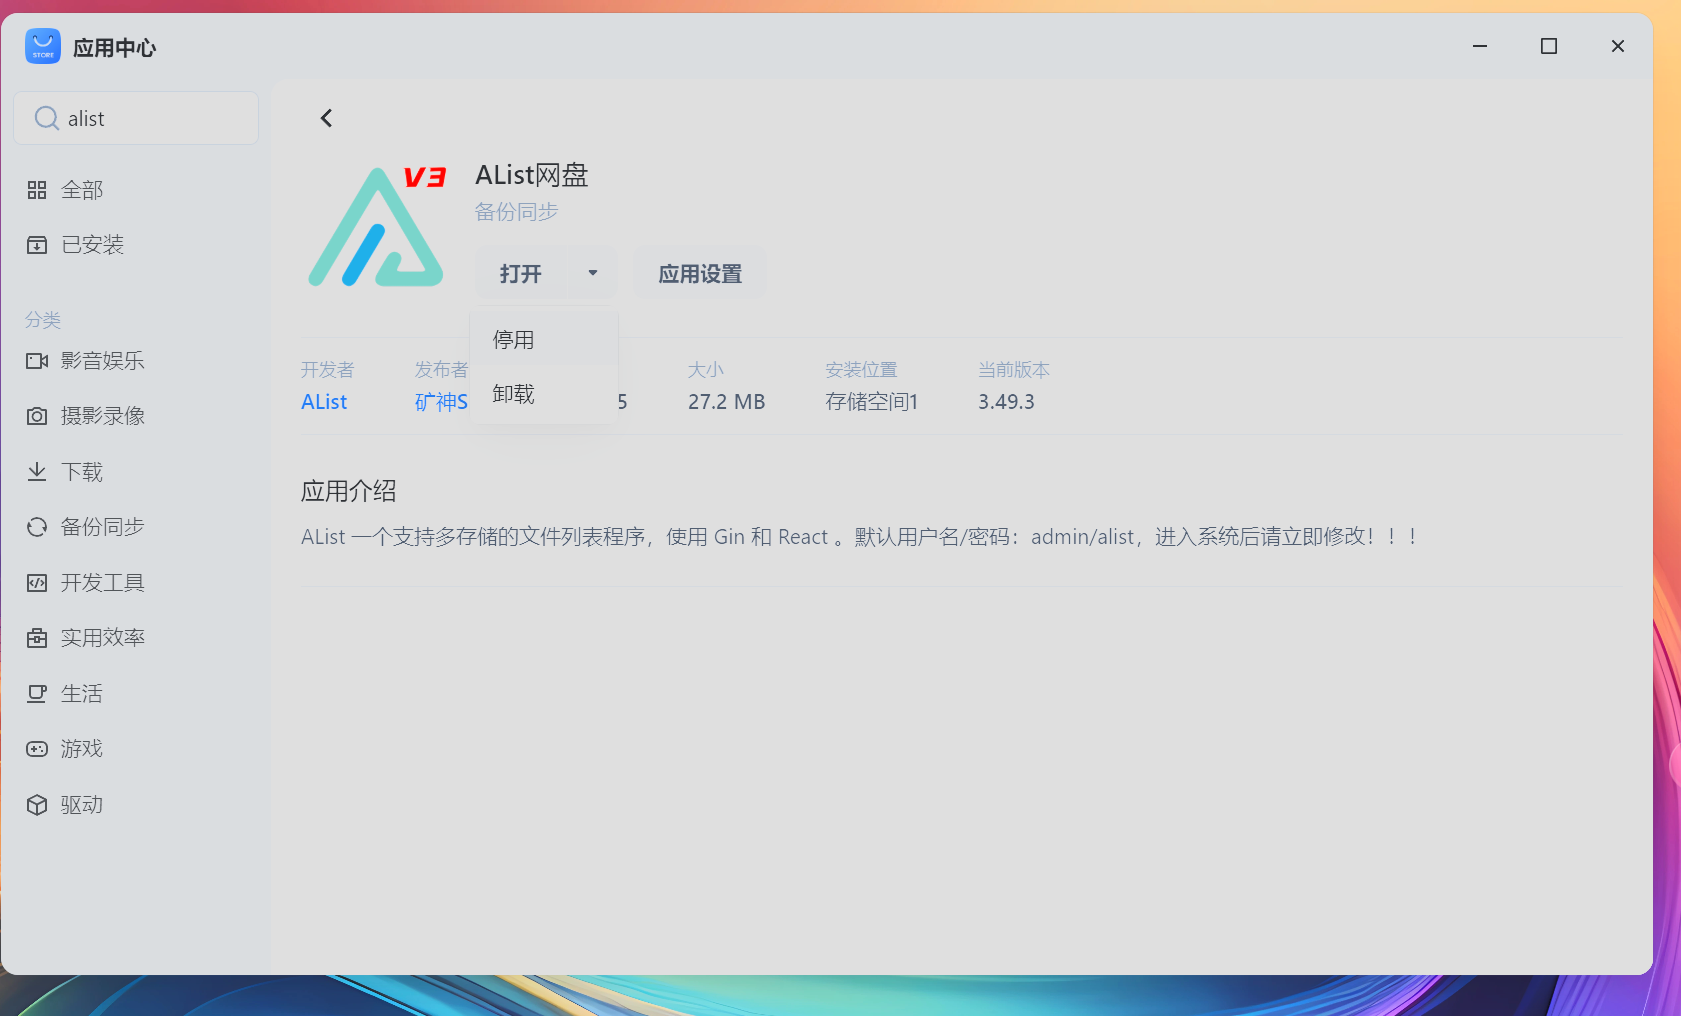
Task: Click the 实用效率 toolbox icon
Action: (x=37, y=638)
